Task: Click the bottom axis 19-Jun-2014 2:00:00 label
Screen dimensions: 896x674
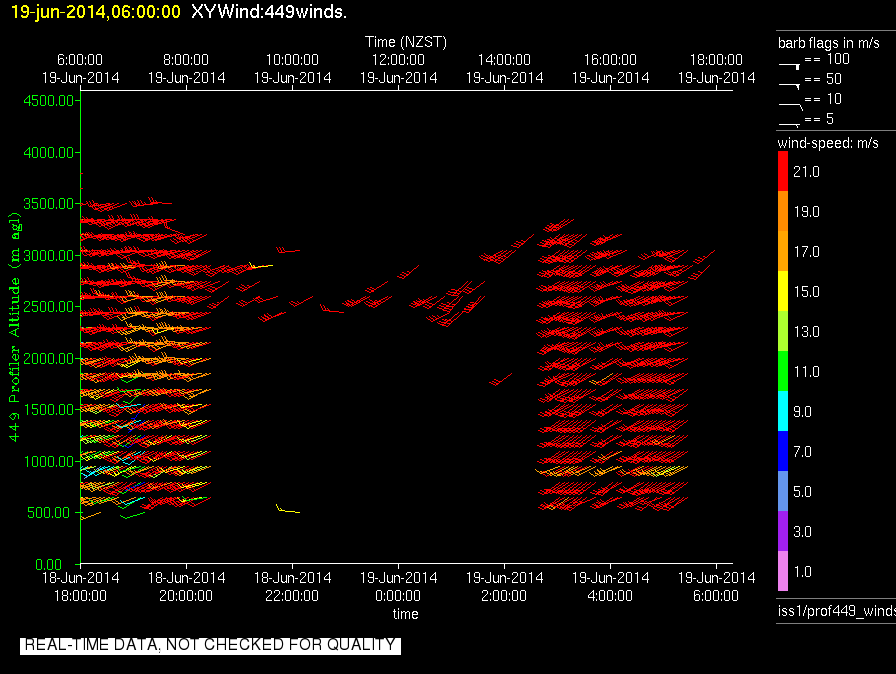Action: 504,587
